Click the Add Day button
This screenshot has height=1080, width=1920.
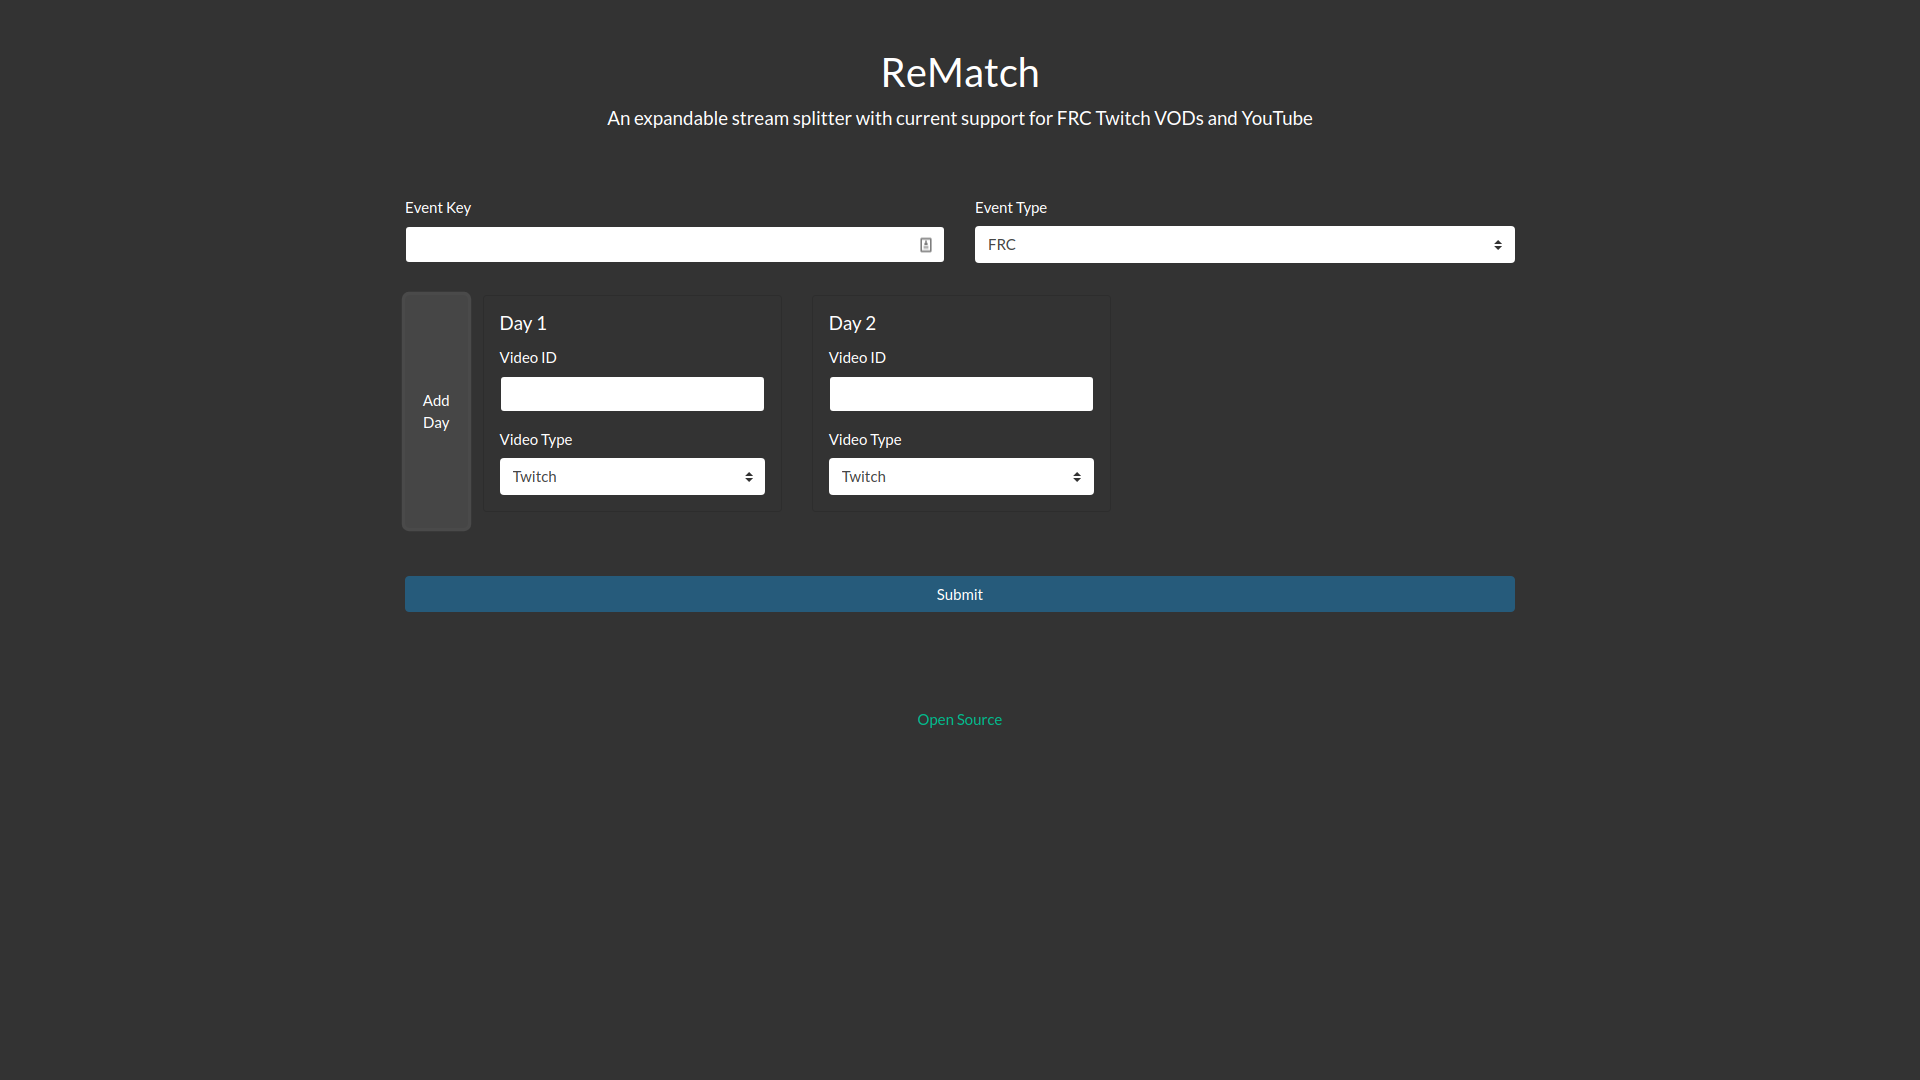tap(436, 411)
